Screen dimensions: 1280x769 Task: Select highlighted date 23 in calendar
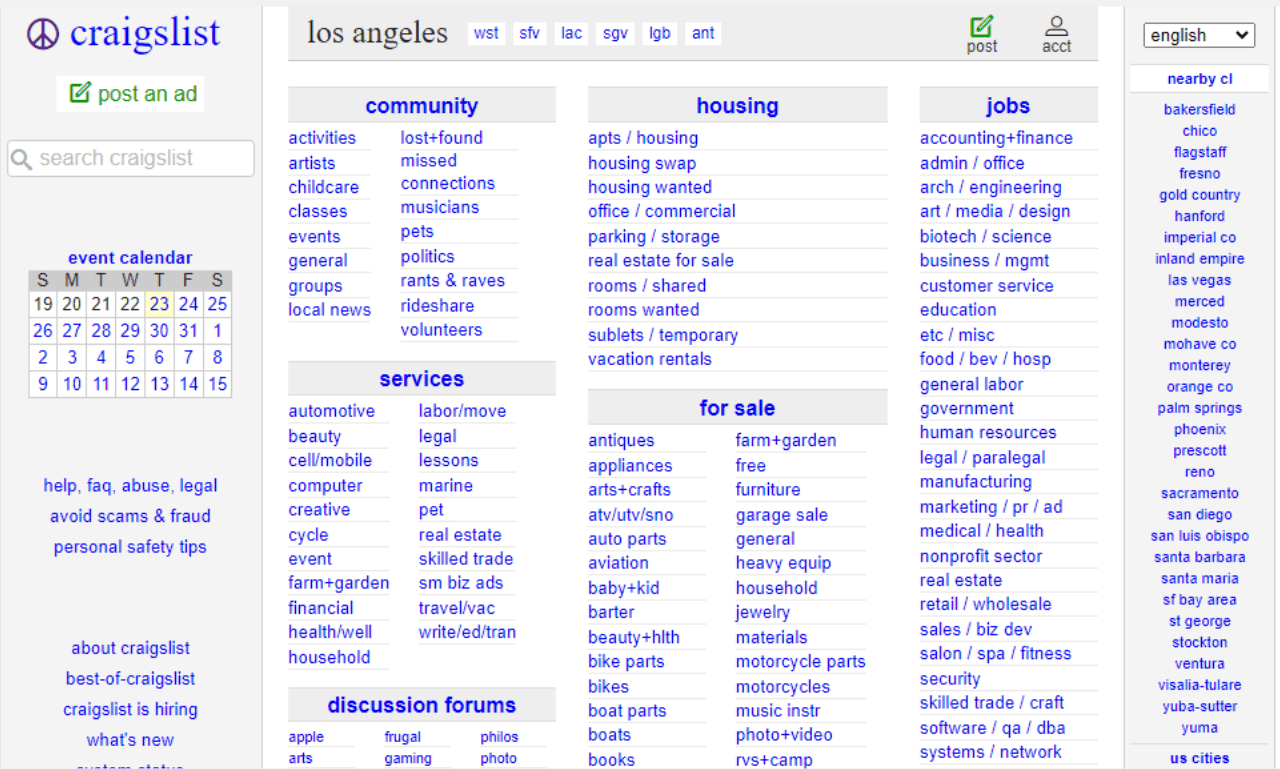(x=159, y=304)
